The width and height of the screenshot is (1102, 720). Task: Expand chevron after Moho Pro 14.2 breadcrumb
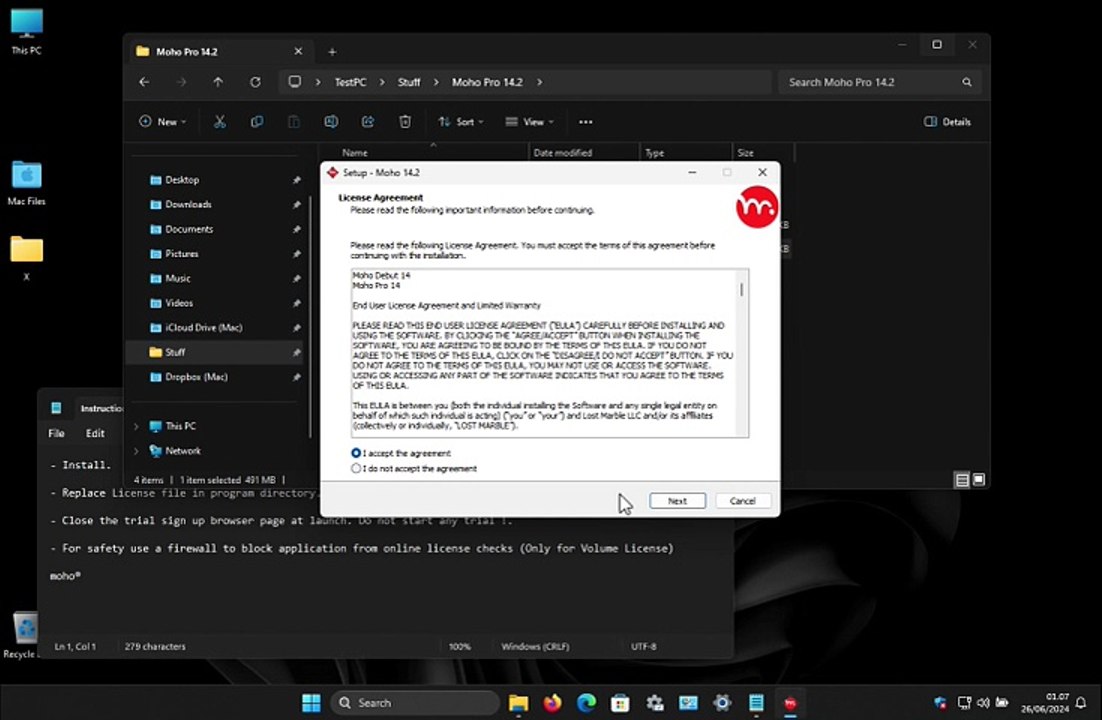[539, 82]
